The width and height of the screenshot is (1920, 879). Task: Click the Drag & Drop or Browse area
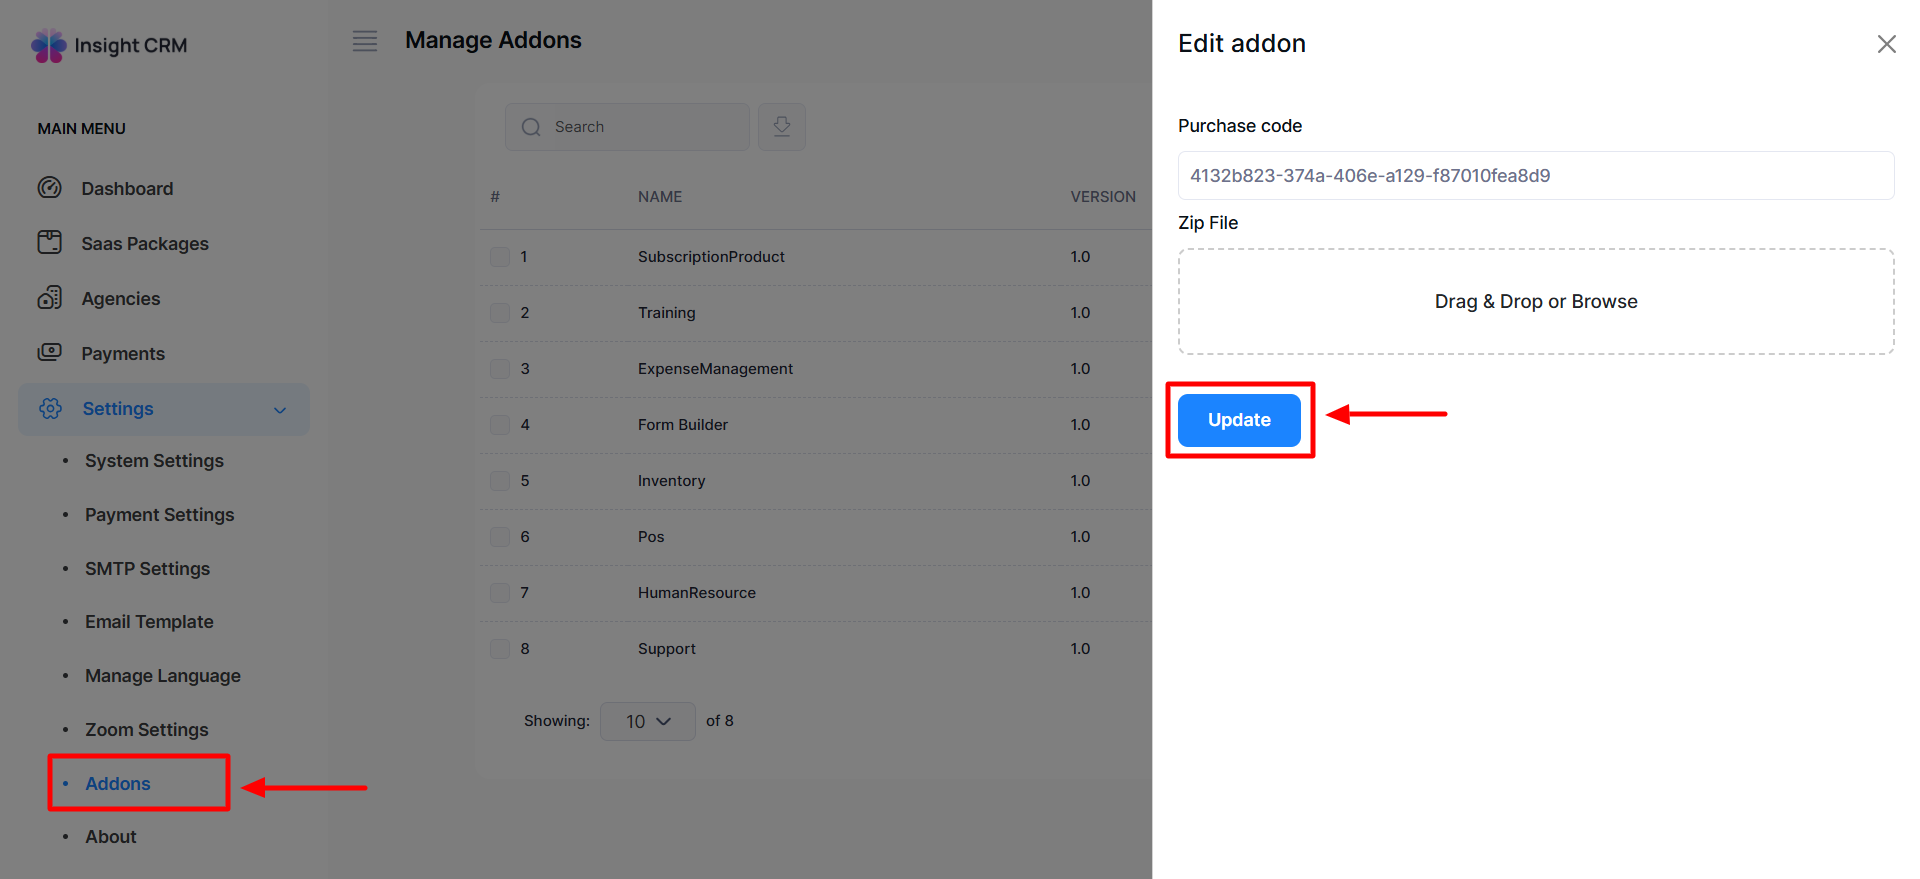[x=1536, y=302]
